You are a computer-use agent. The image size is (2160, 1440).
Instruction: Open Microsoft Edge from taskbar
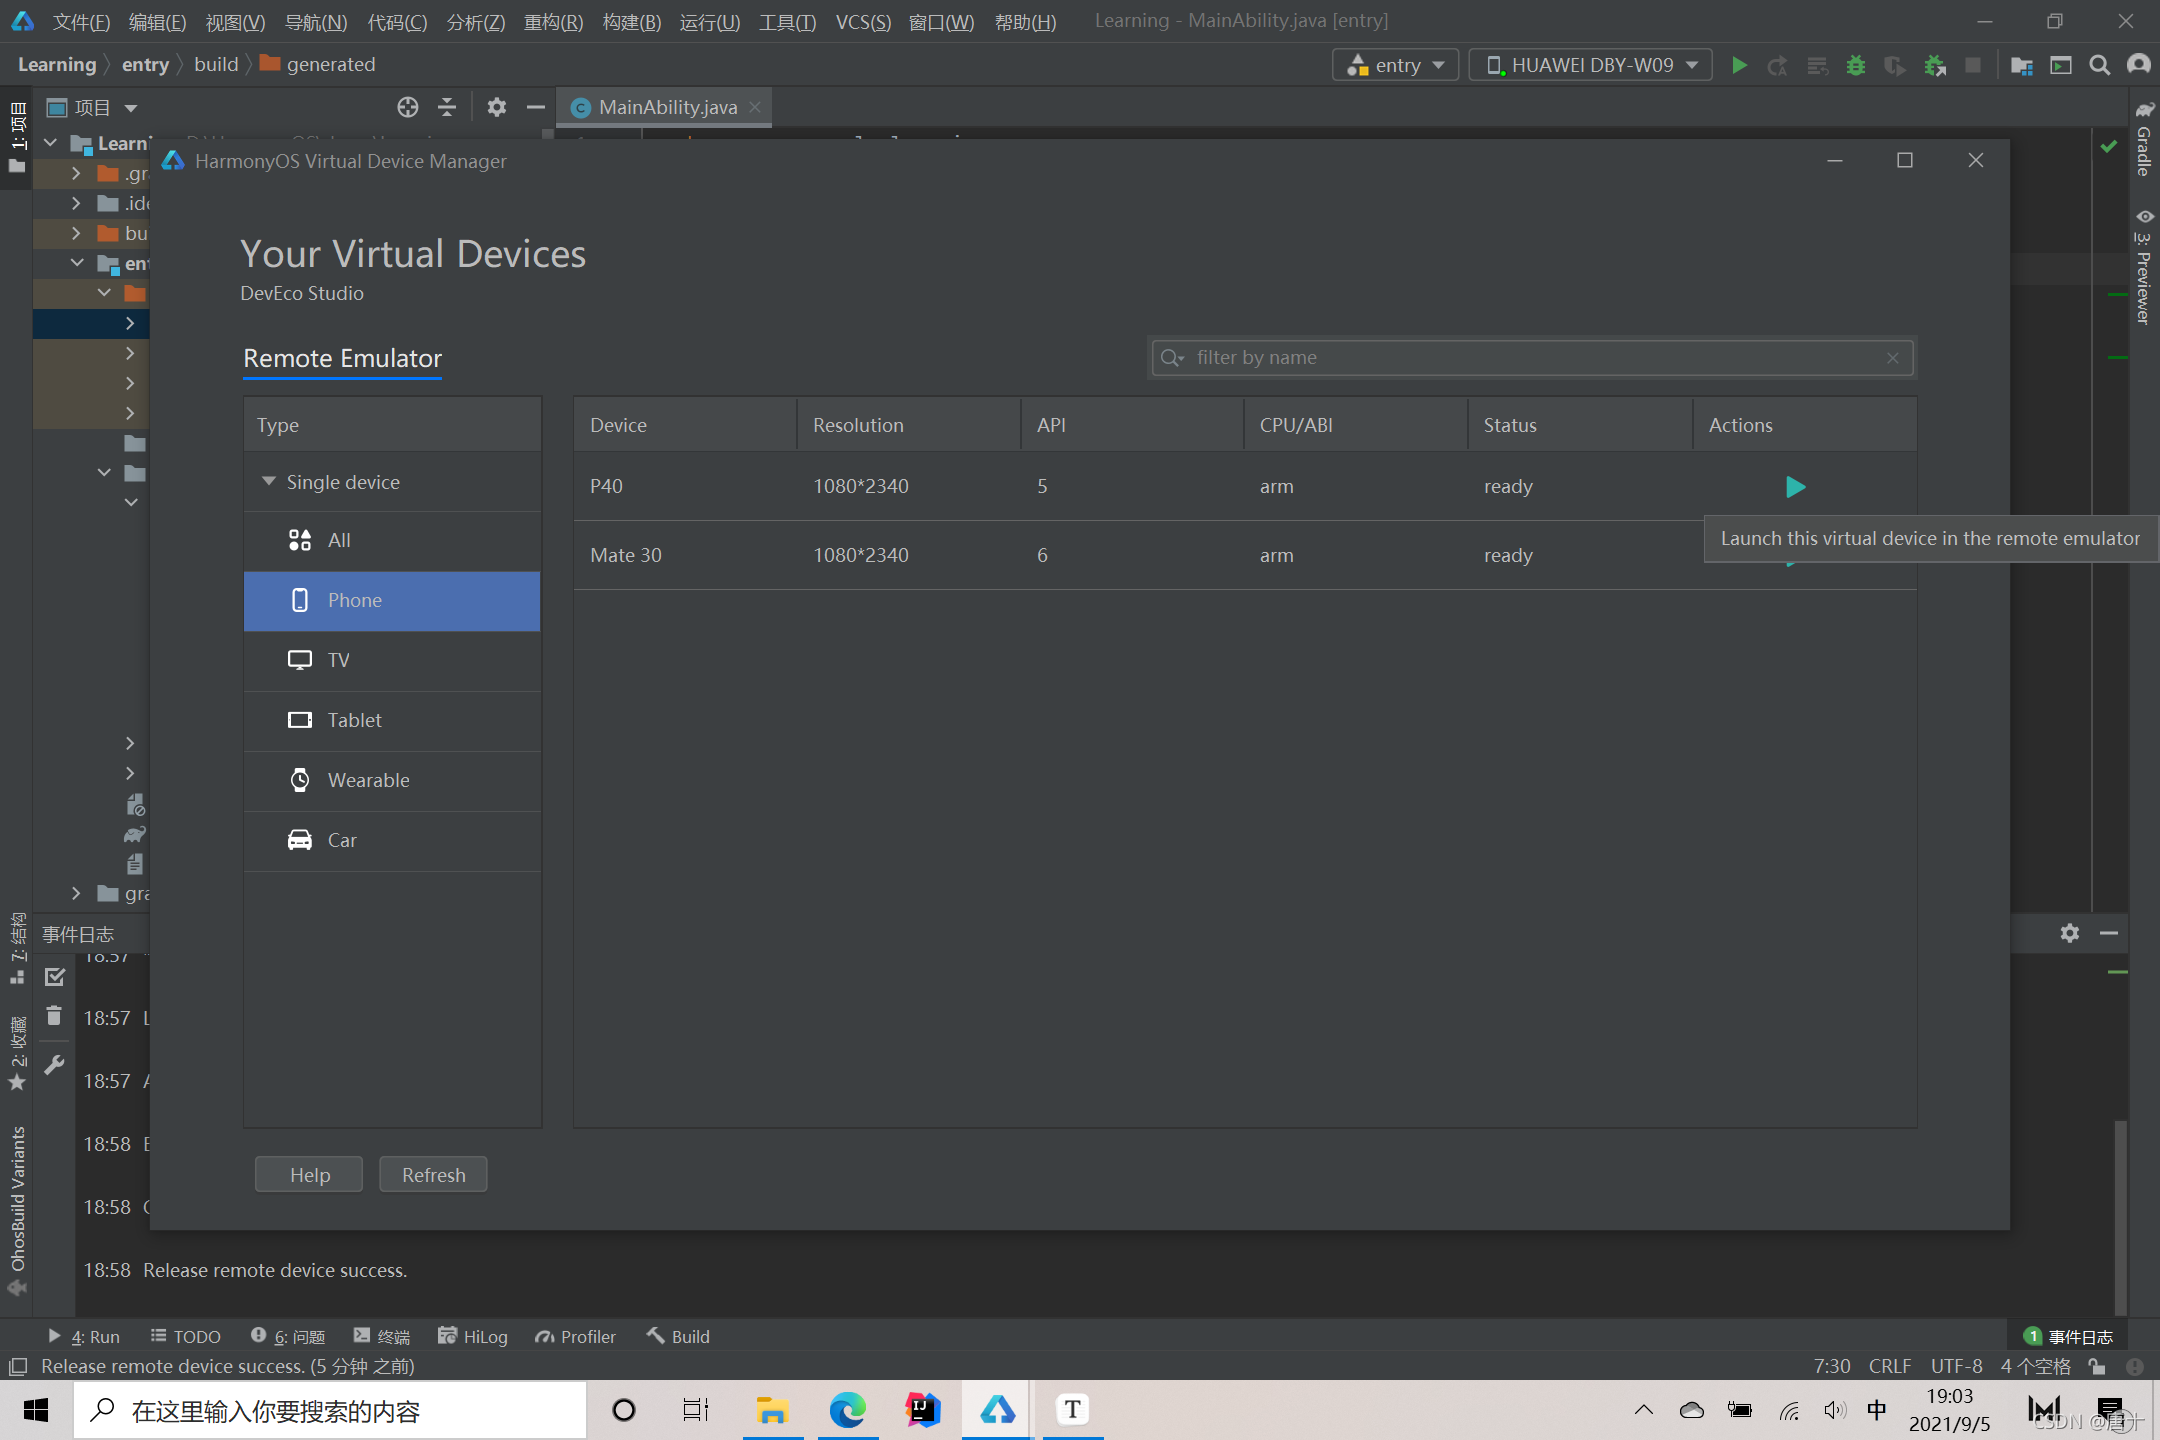pos(847,1410)
